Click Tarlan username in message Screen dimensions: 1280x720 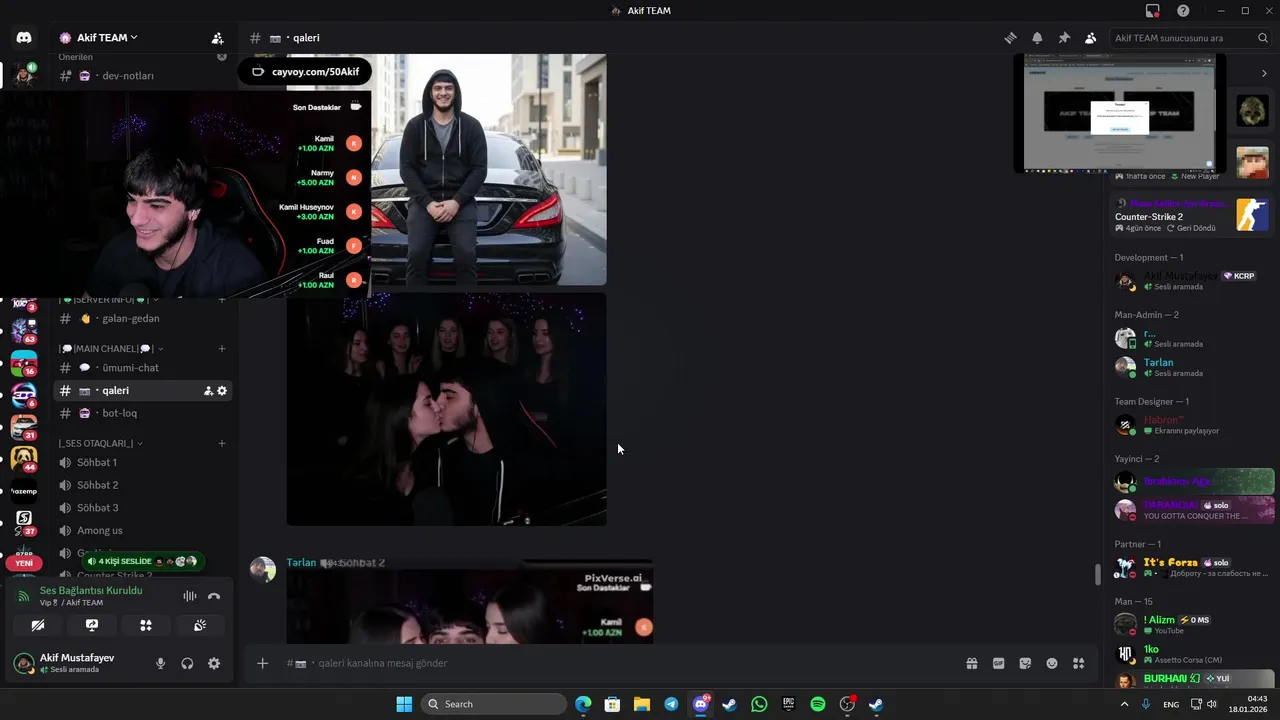301,563
